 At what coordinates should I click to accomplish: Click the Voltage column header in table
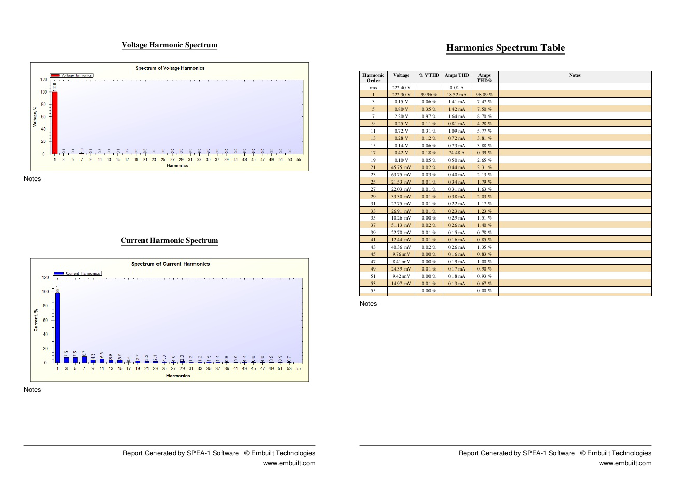coord(401,75)
